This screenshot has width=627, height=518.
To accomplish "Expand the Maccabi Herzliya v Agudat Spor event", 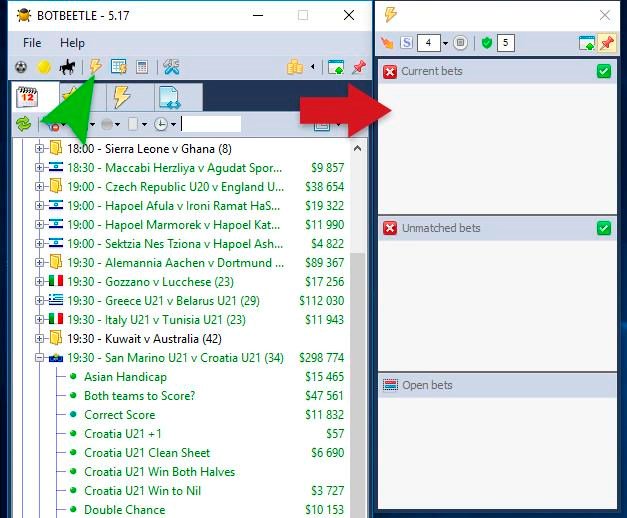I will pyautogui.click(x=39, y=168).
